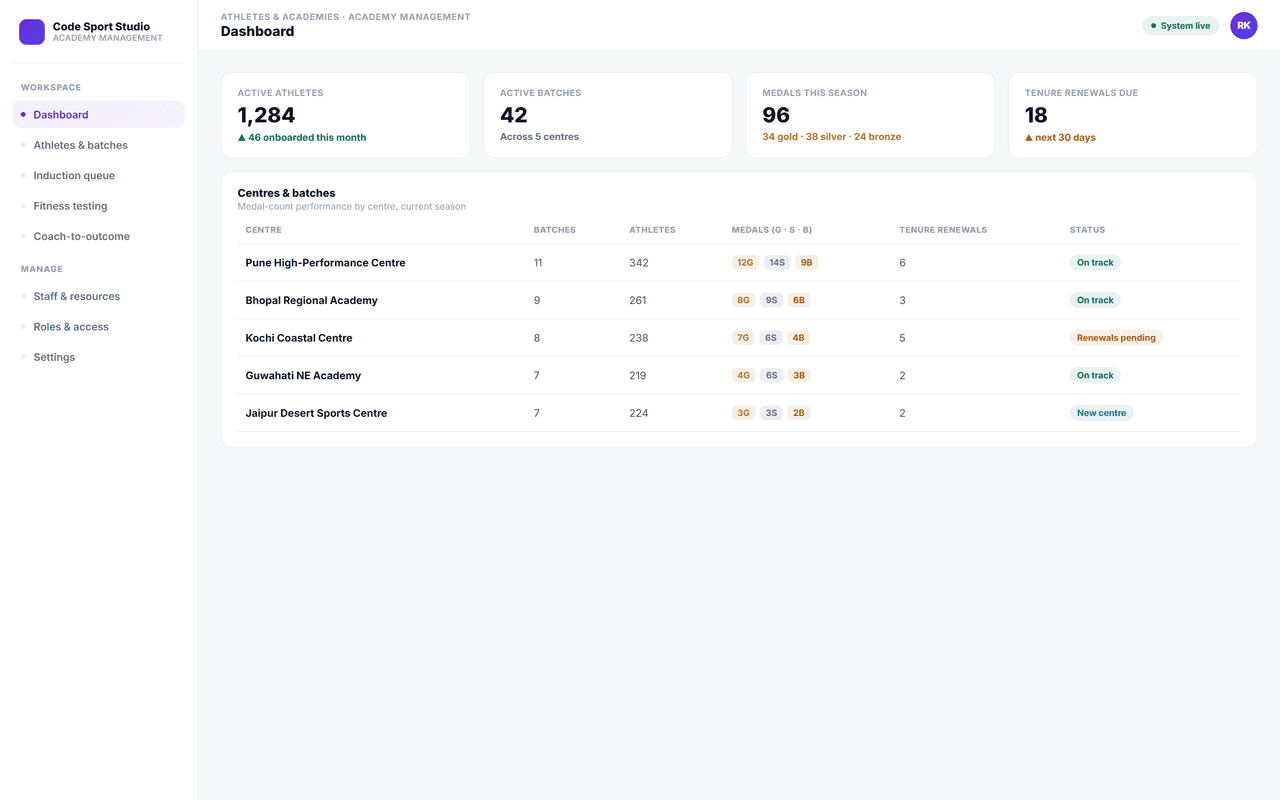Image resolution: width=1280 pixels, height=800 pixels.
Task: Click the 342 athletes value for Pune
Action: (639, 263)
